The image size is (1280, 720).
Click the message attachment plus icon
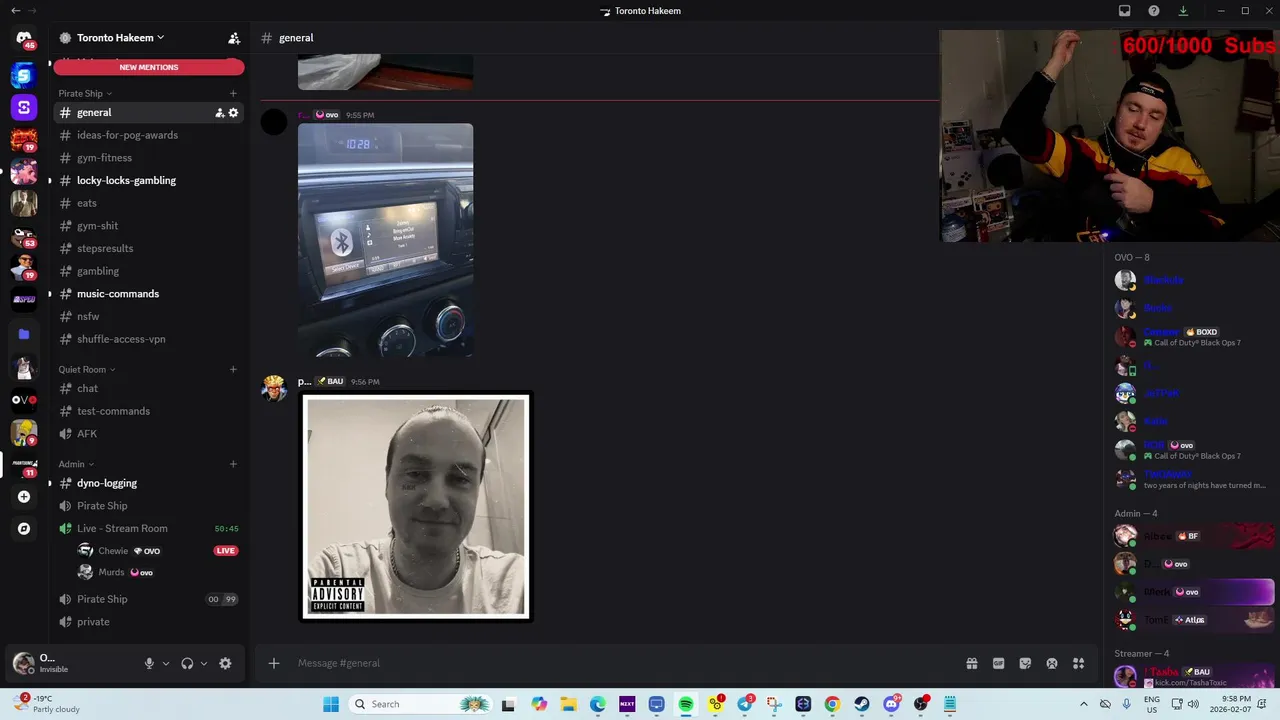pyautogui.click(x=273, y=663)
